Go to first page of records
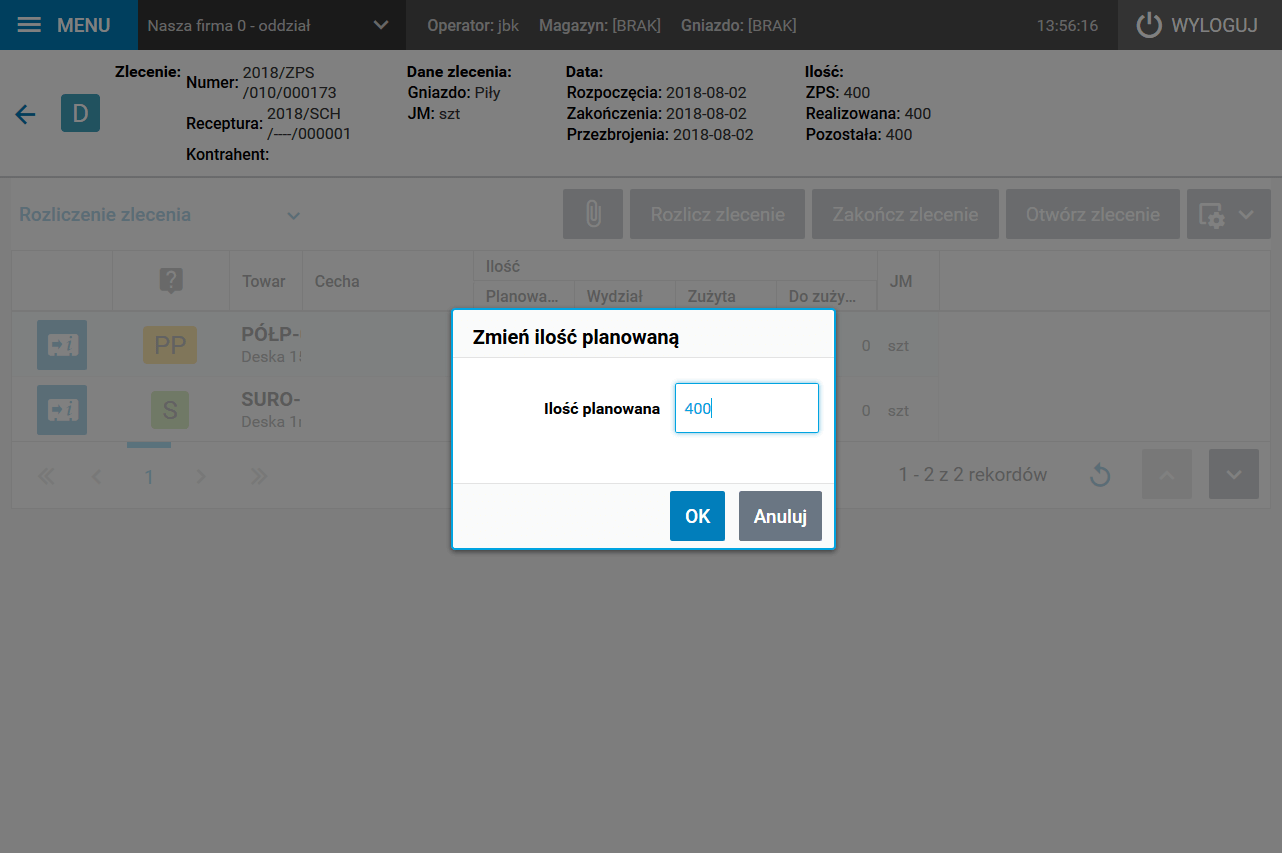 [46, 476]
